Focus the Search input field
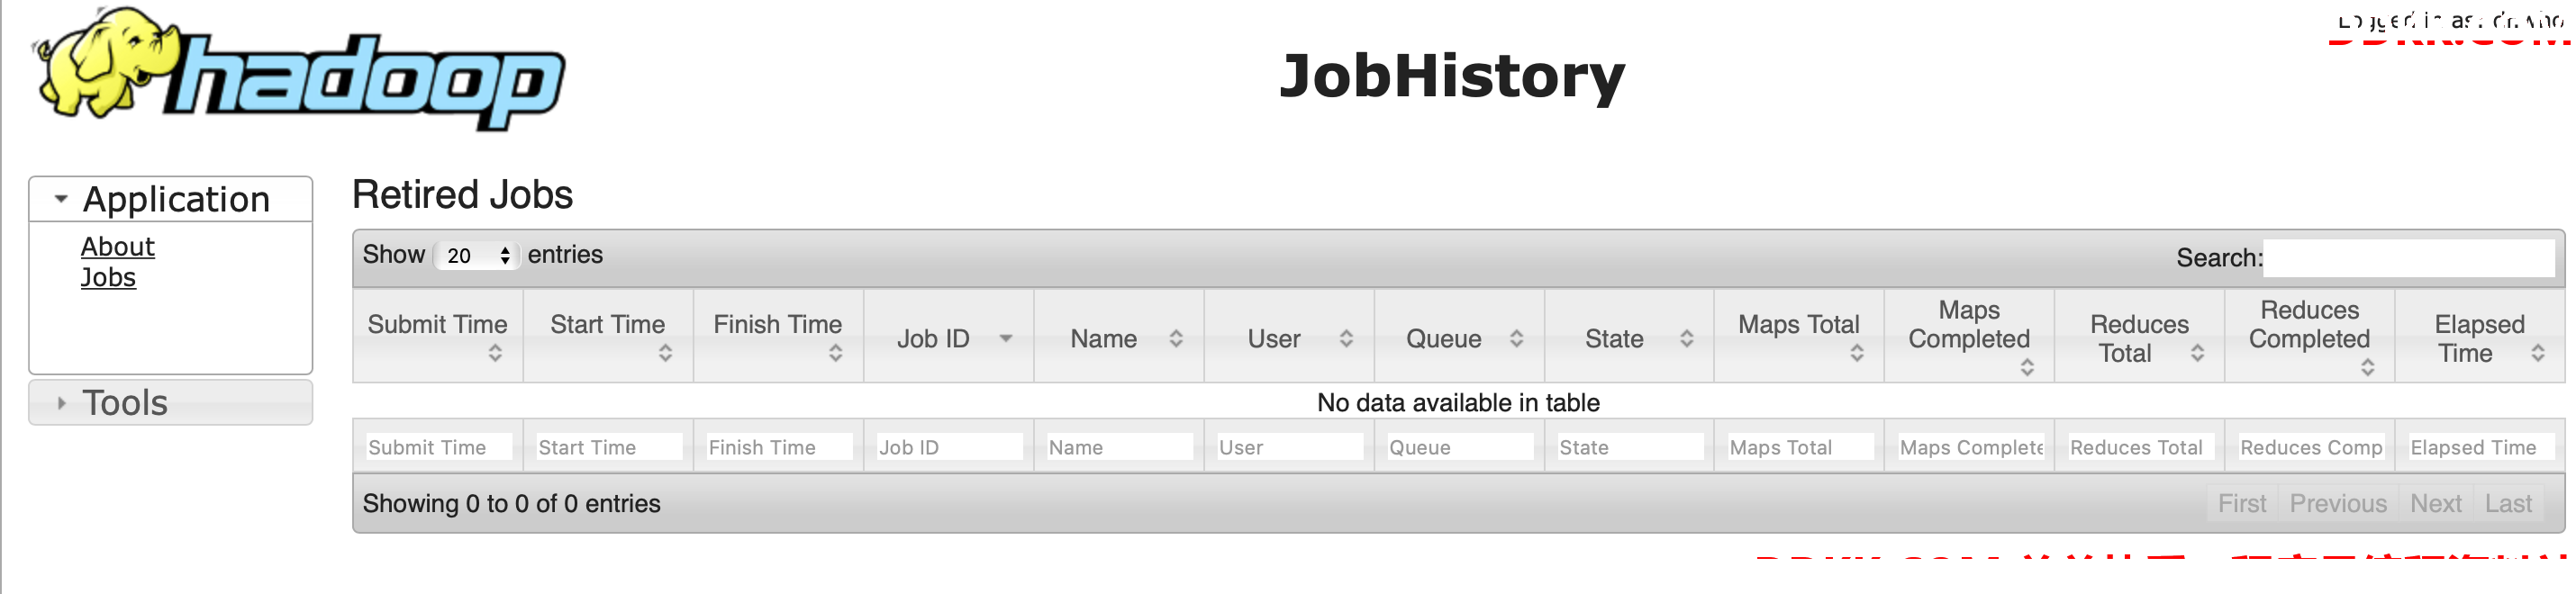 click(x=2409, y=258)
